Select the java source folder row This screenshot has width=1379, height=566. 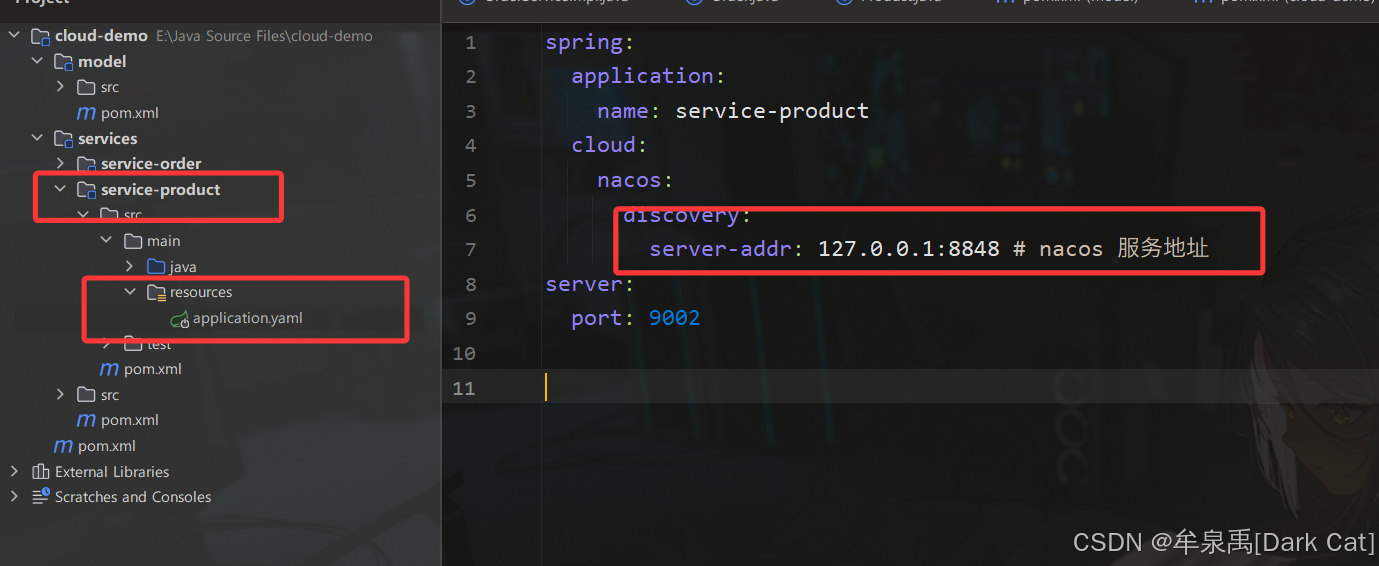[220, 267]
